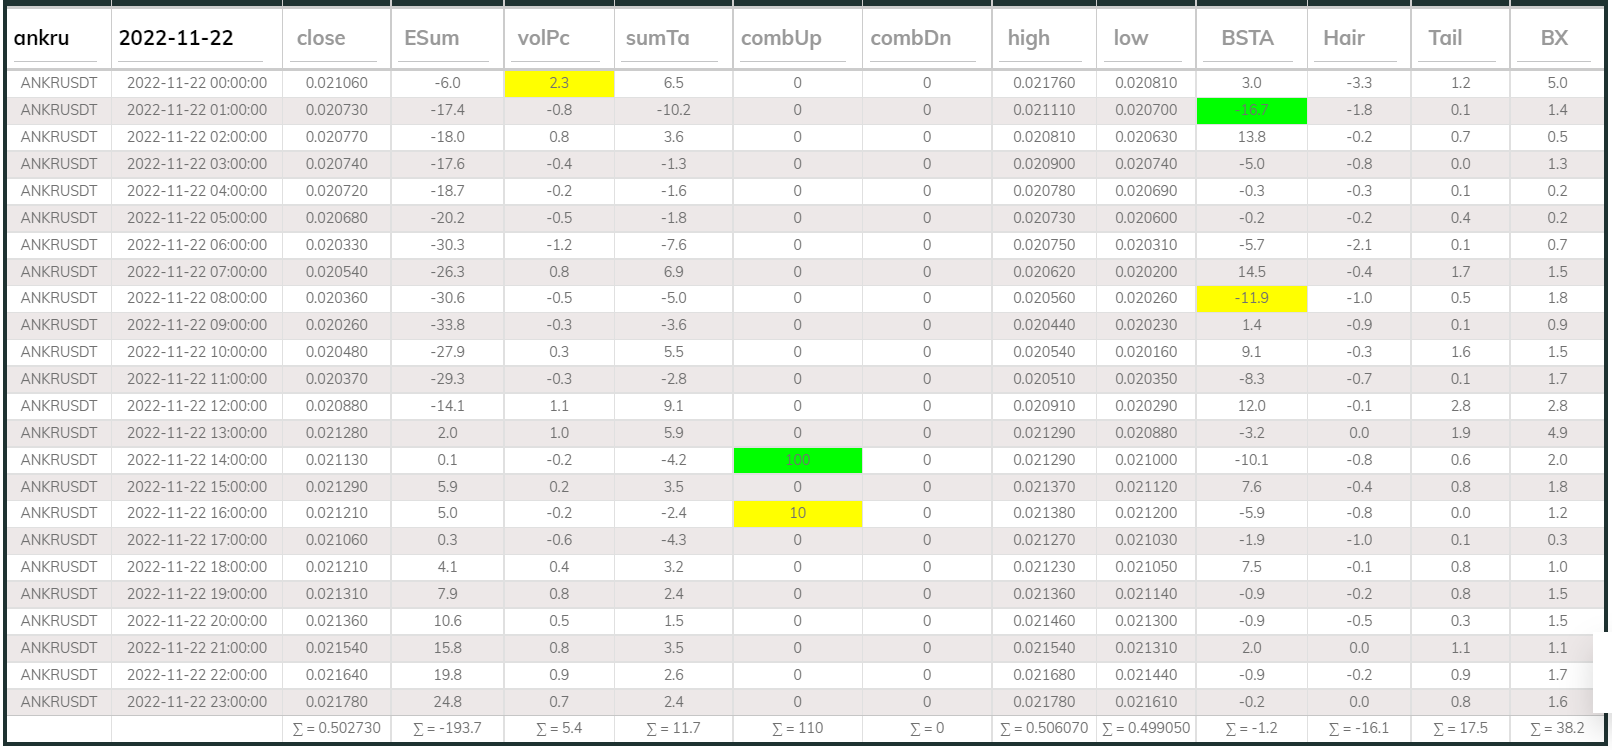Click close value 0.021780 at 23:00:00
Image resolution: width=1612 pixels, height=750 pixels.
tap(336, 702)
